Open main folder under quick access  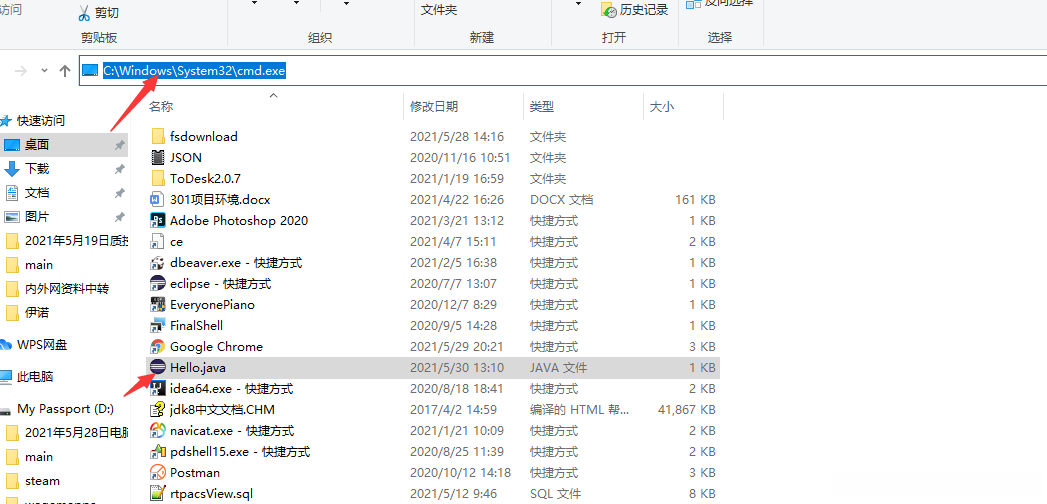coord(39,265)
